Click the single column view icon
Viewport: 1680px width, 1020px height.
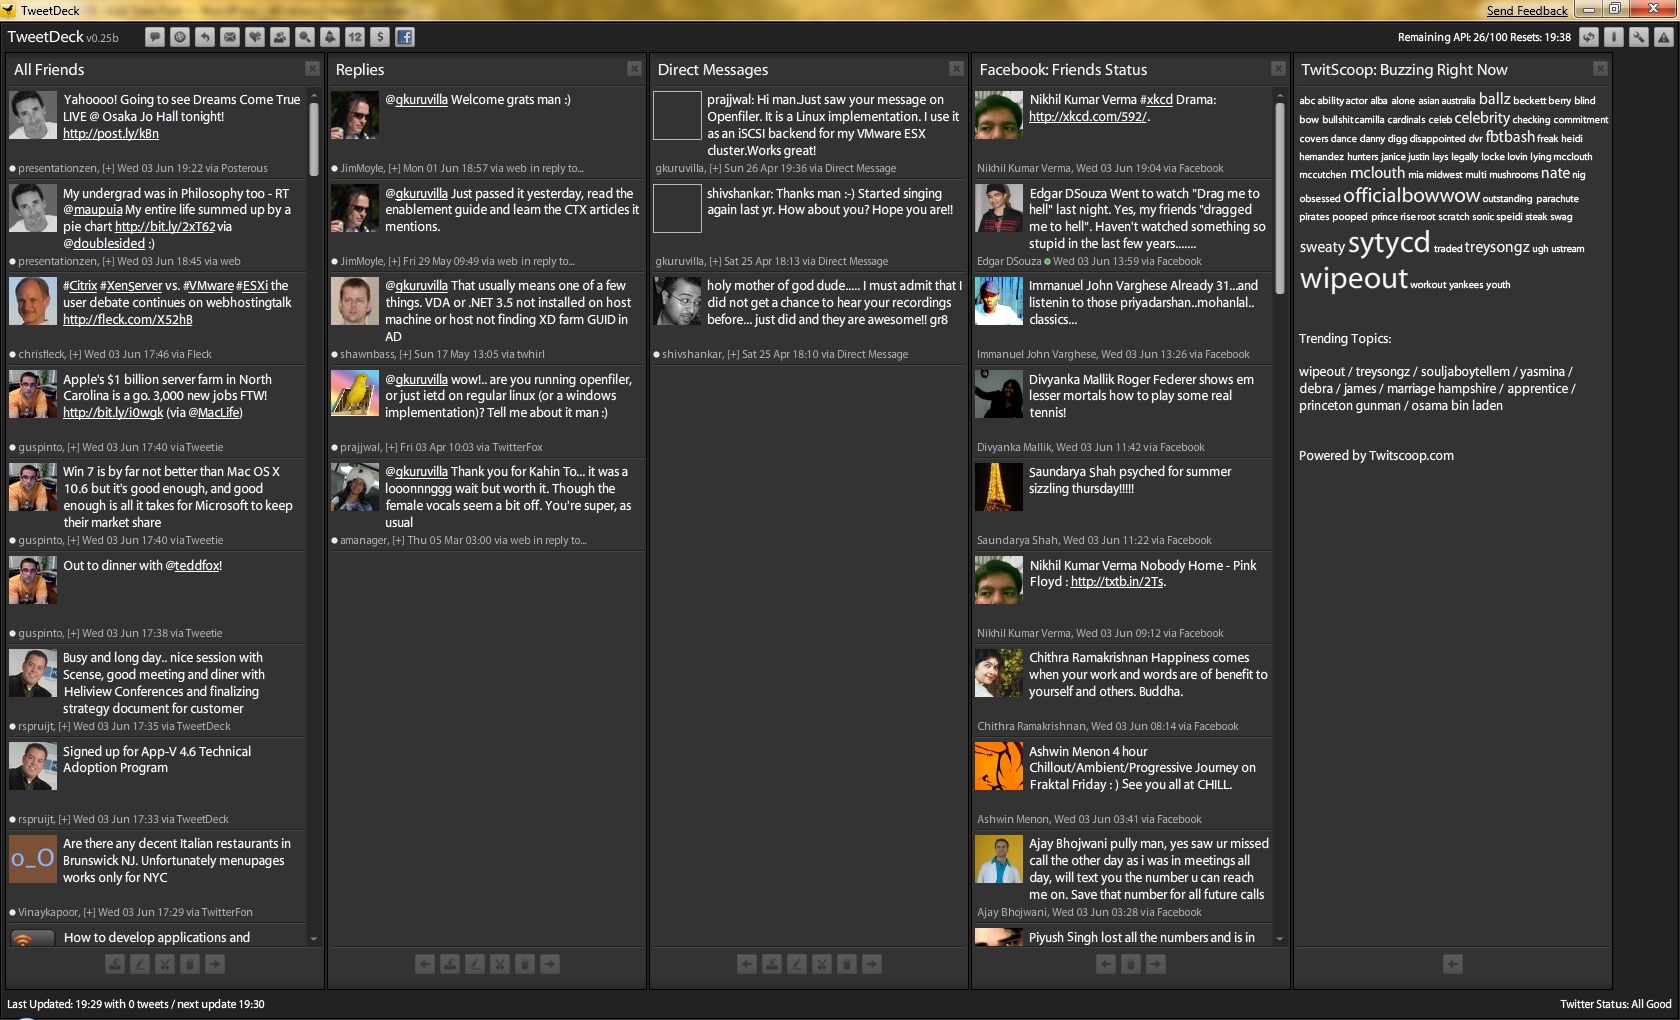point(1613,37)
